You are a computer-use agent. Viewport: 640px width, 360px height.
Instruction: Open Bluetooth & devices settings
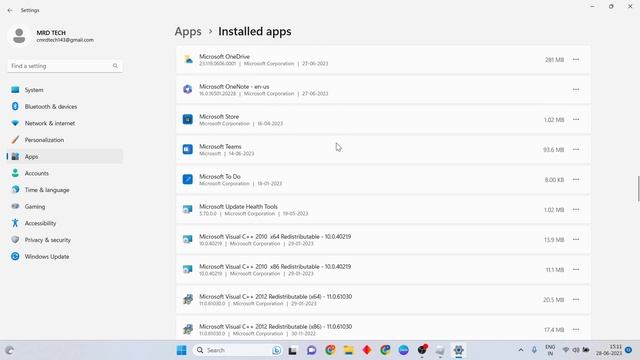tap(65, 107)
